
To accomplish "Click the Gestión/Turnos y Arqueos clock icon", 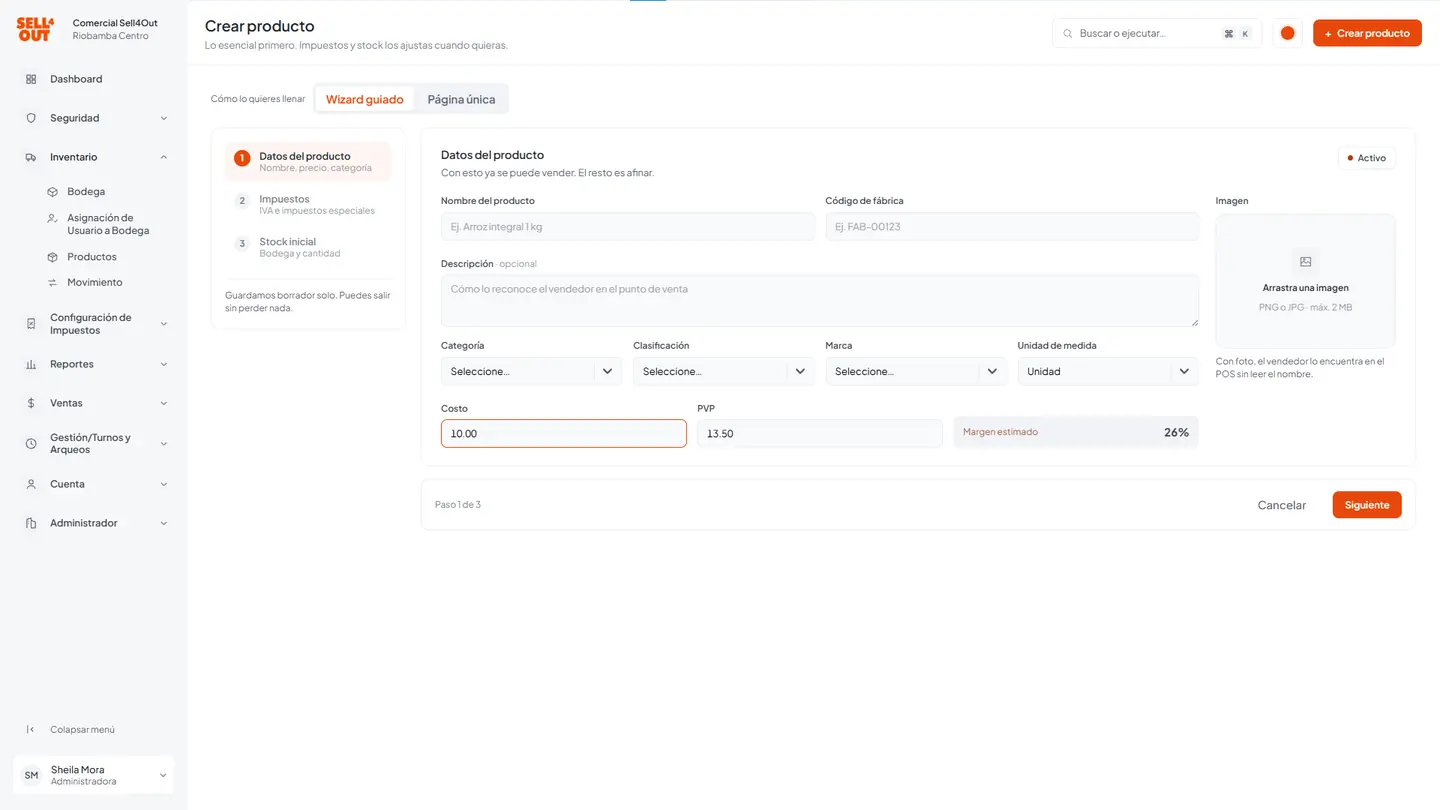I will 31,444.
